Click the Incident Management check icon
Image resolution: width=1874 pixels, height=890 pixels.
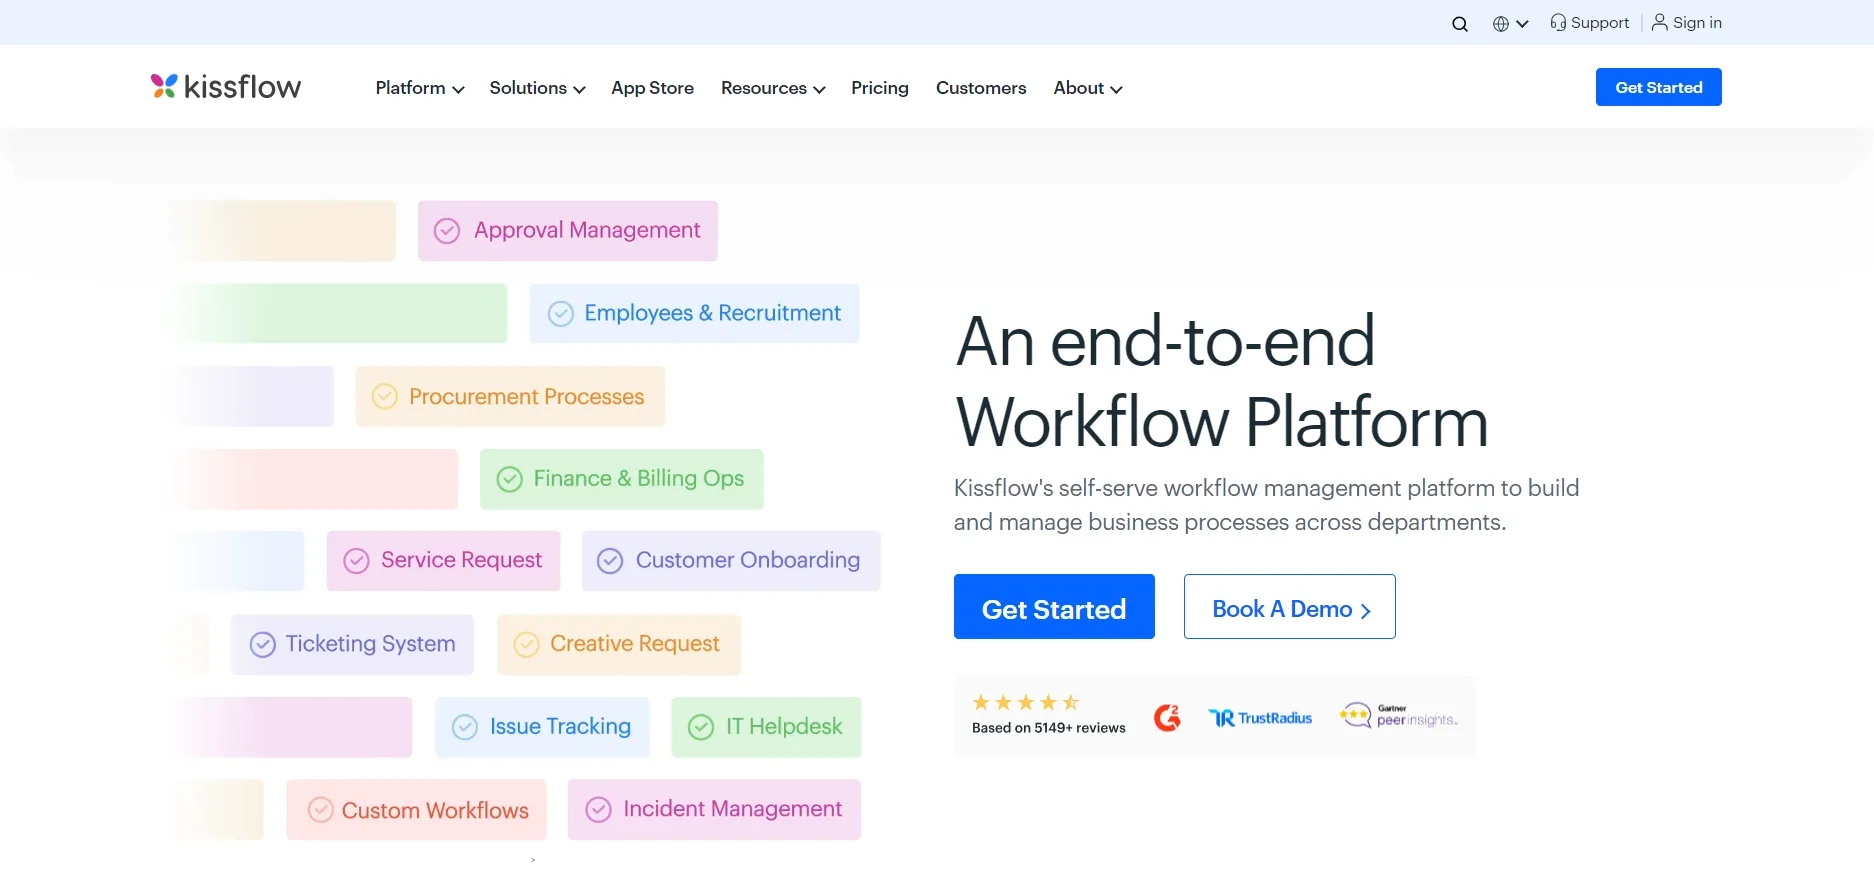(x=599, y=810)
